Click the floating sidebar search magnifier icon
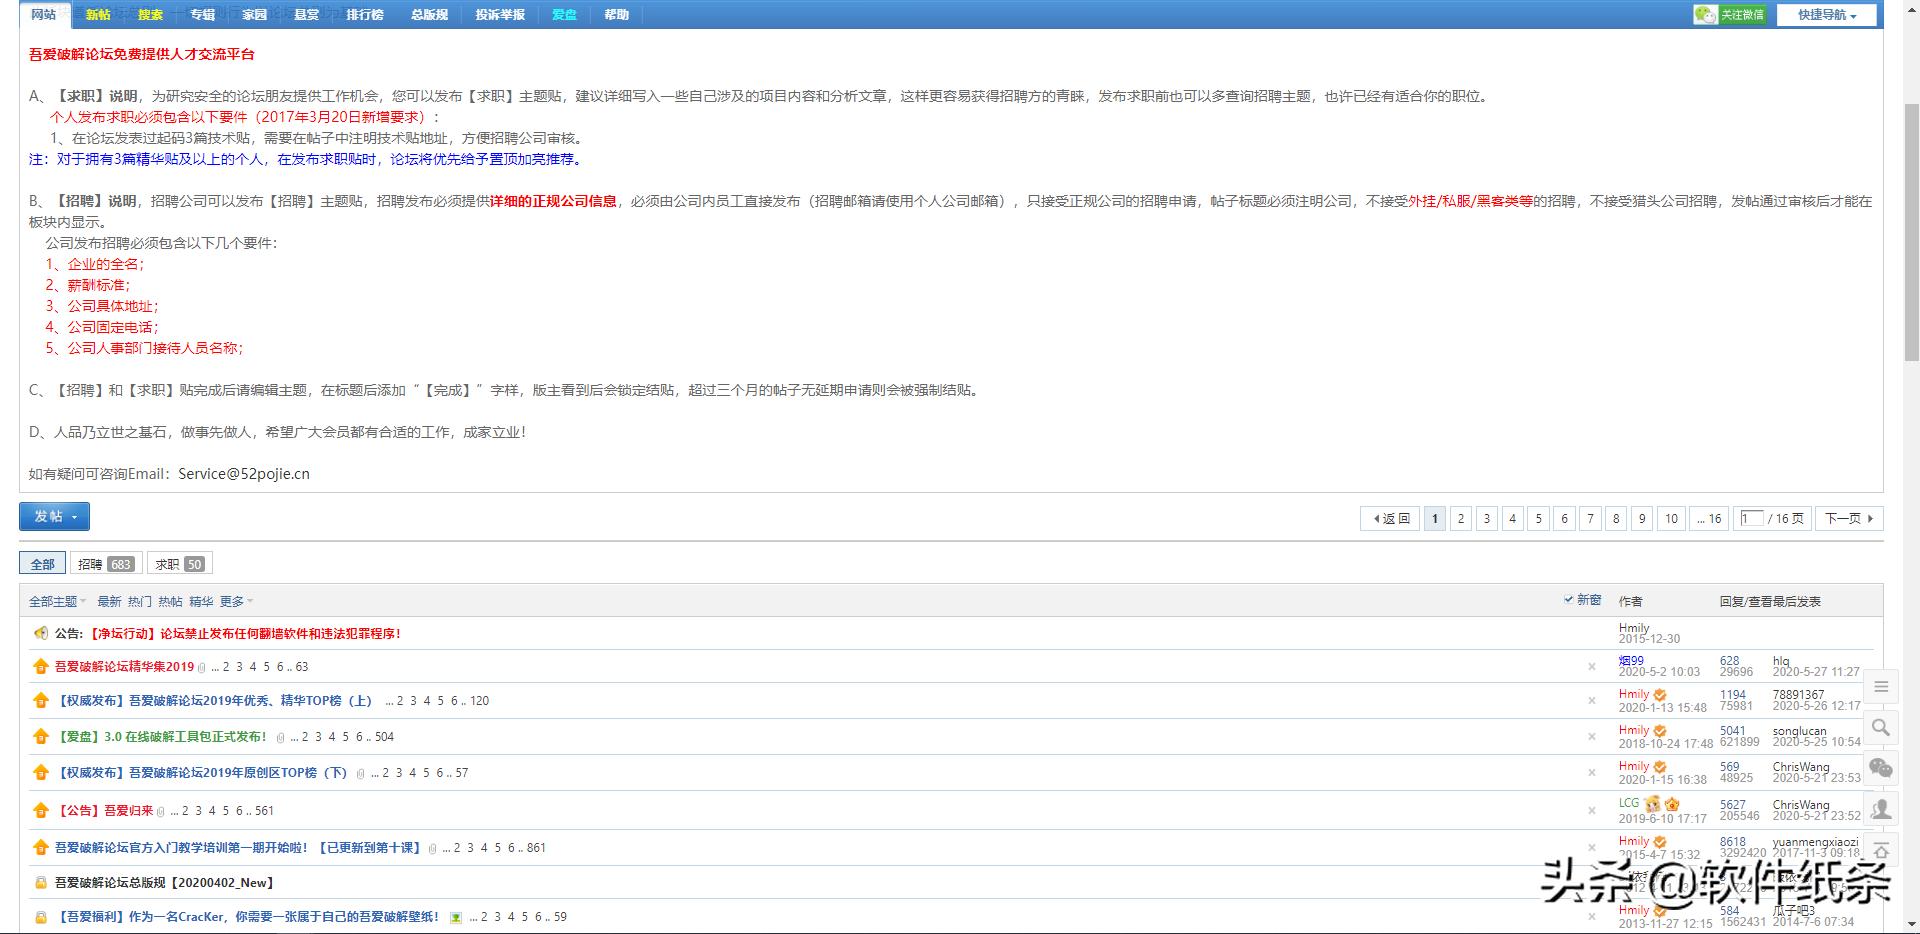Viewport: 1920px width, 934px height. 1881,728
